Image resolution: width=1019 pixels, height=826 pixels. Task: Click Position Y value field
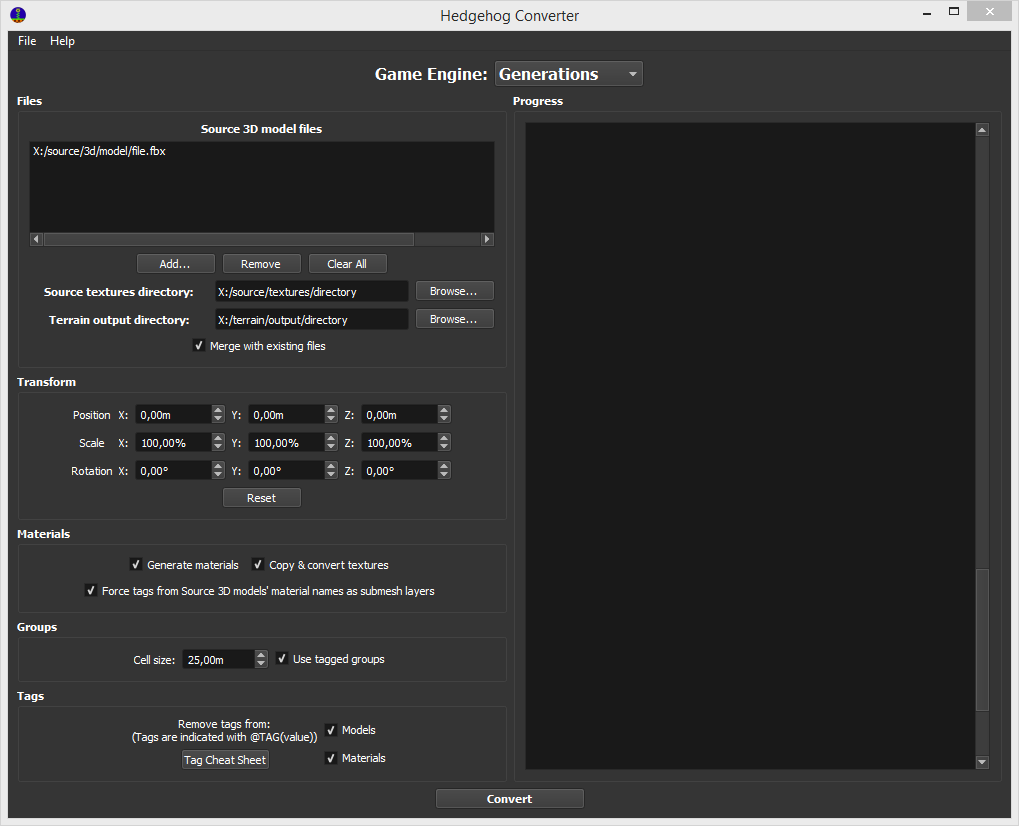286,415
